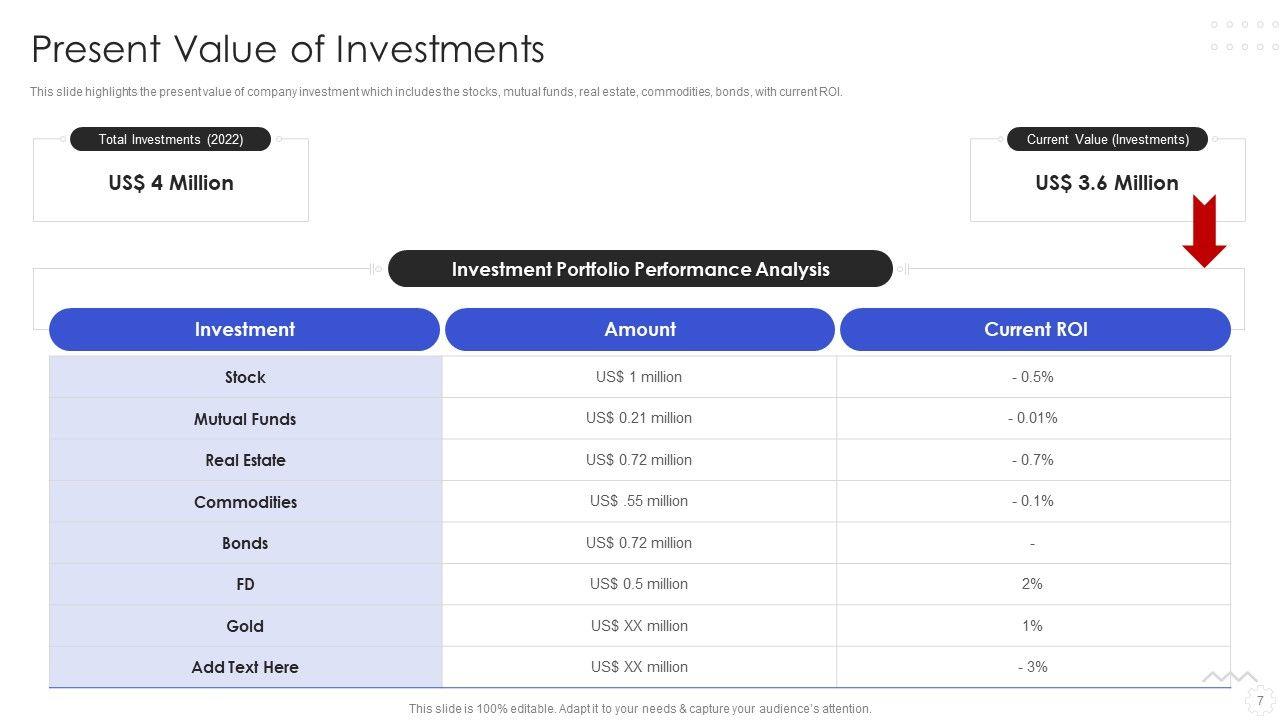Click the red downward arrow

pos(1204,232)
